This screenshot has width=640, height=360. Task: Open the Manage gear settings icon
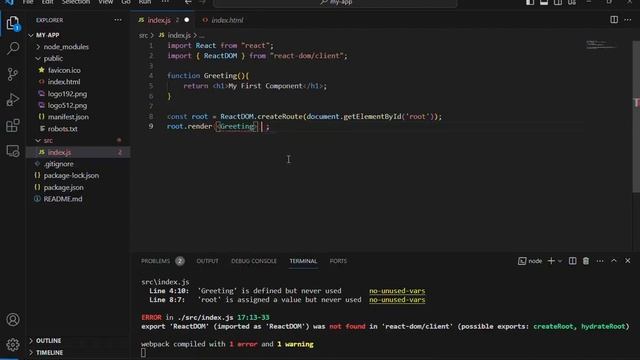pyautogui.click(x=13, y=345)
